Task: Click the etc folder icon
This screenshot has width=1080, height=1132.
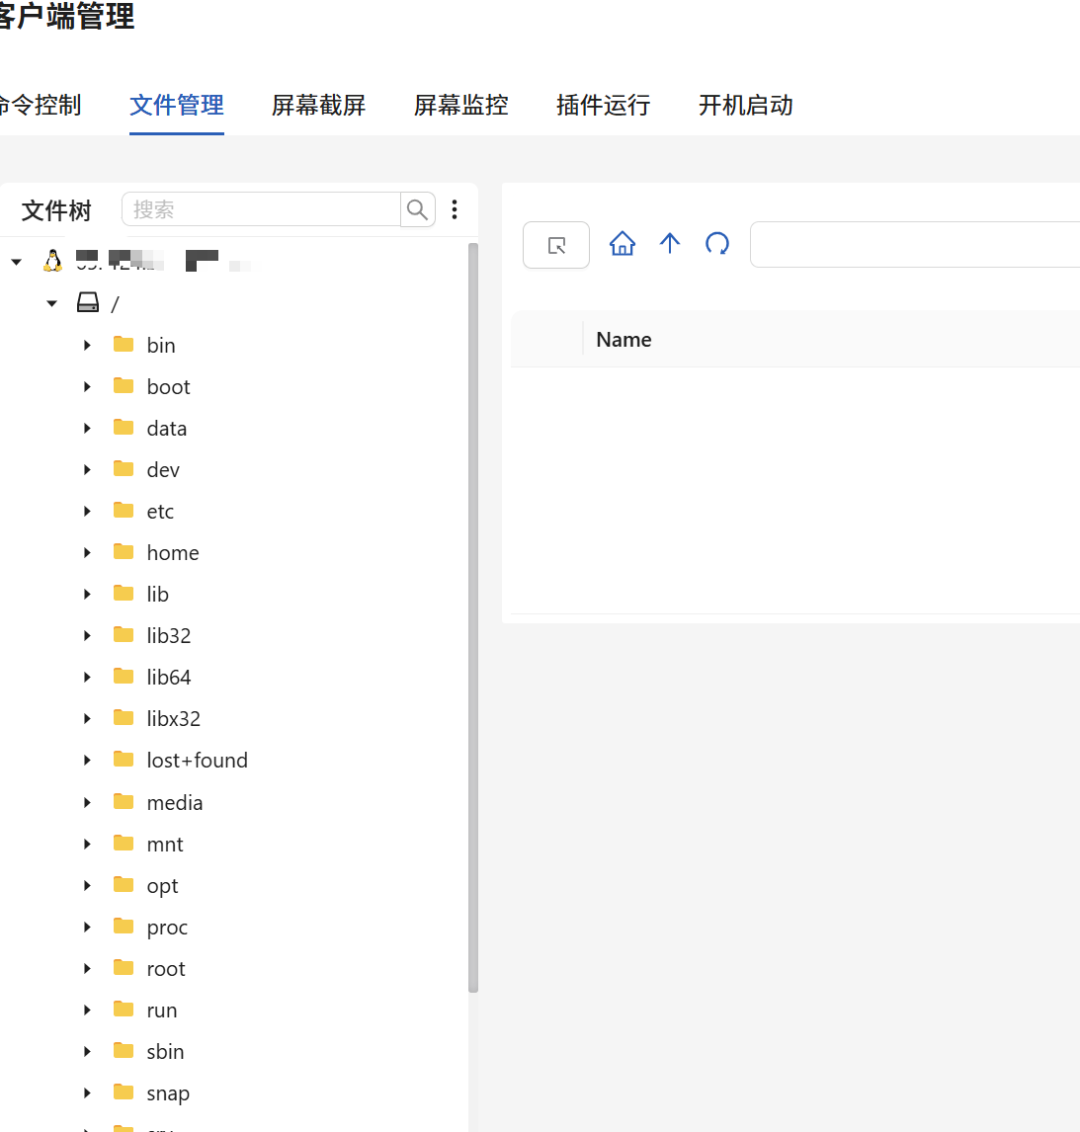Action: click(124, 510)
